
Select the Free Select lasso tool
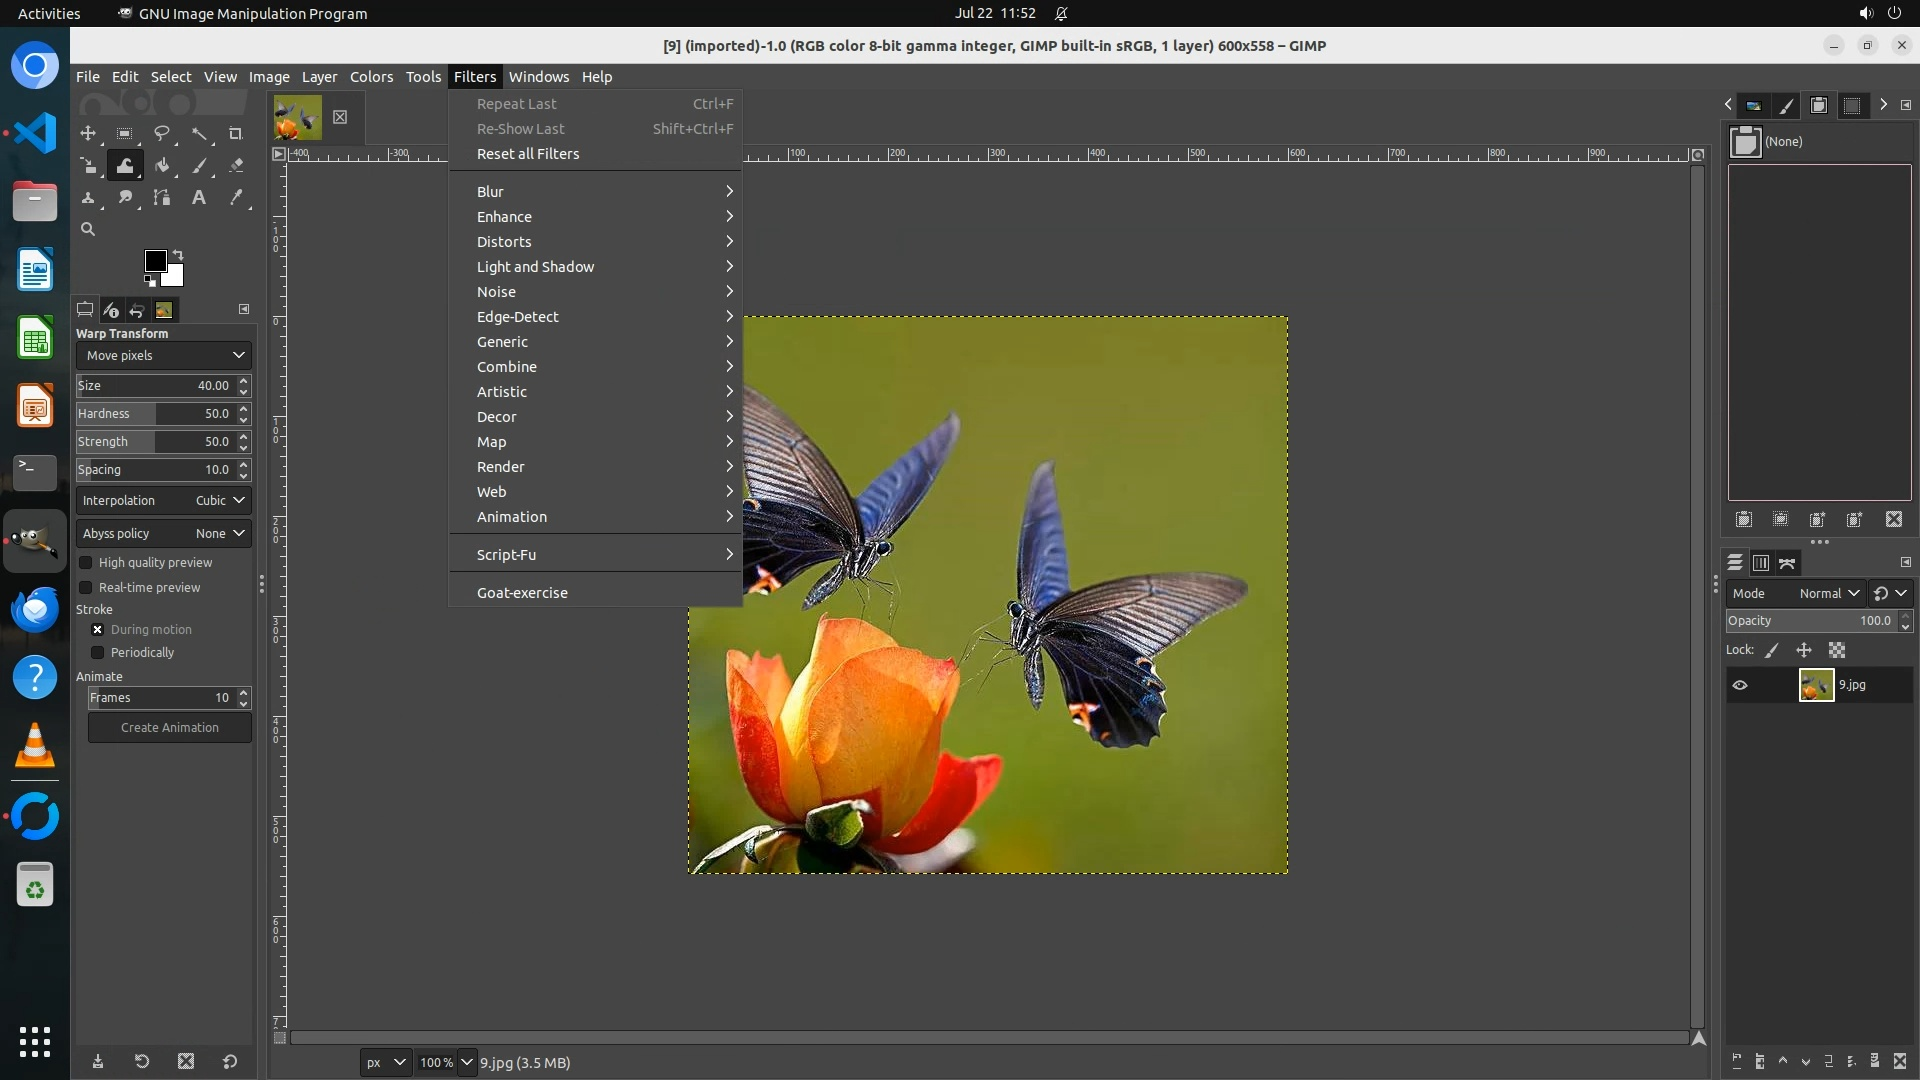click(x=162, y=134)
